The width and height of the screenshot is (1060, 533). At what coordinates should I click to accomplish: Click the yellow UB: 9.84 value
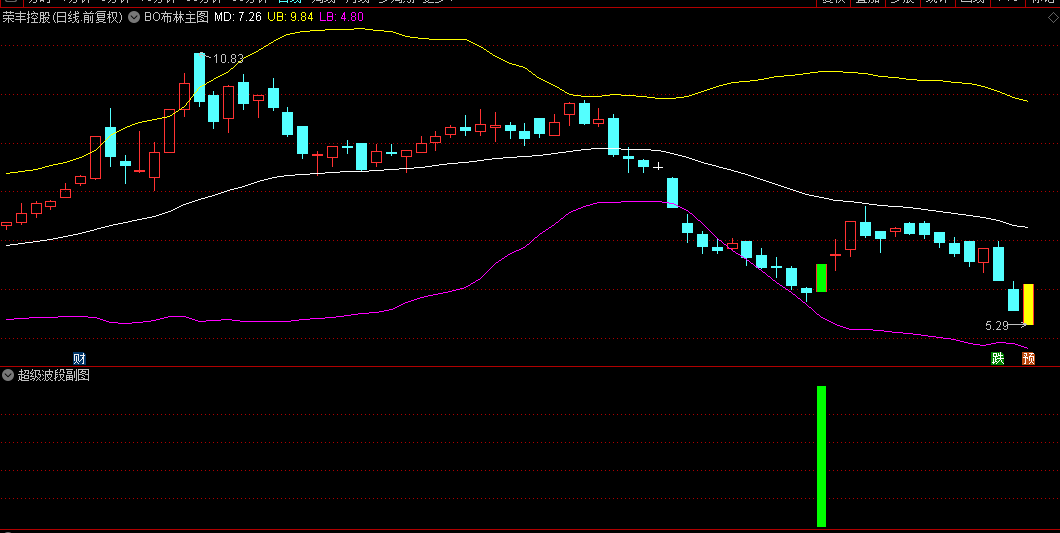[291, 18]
